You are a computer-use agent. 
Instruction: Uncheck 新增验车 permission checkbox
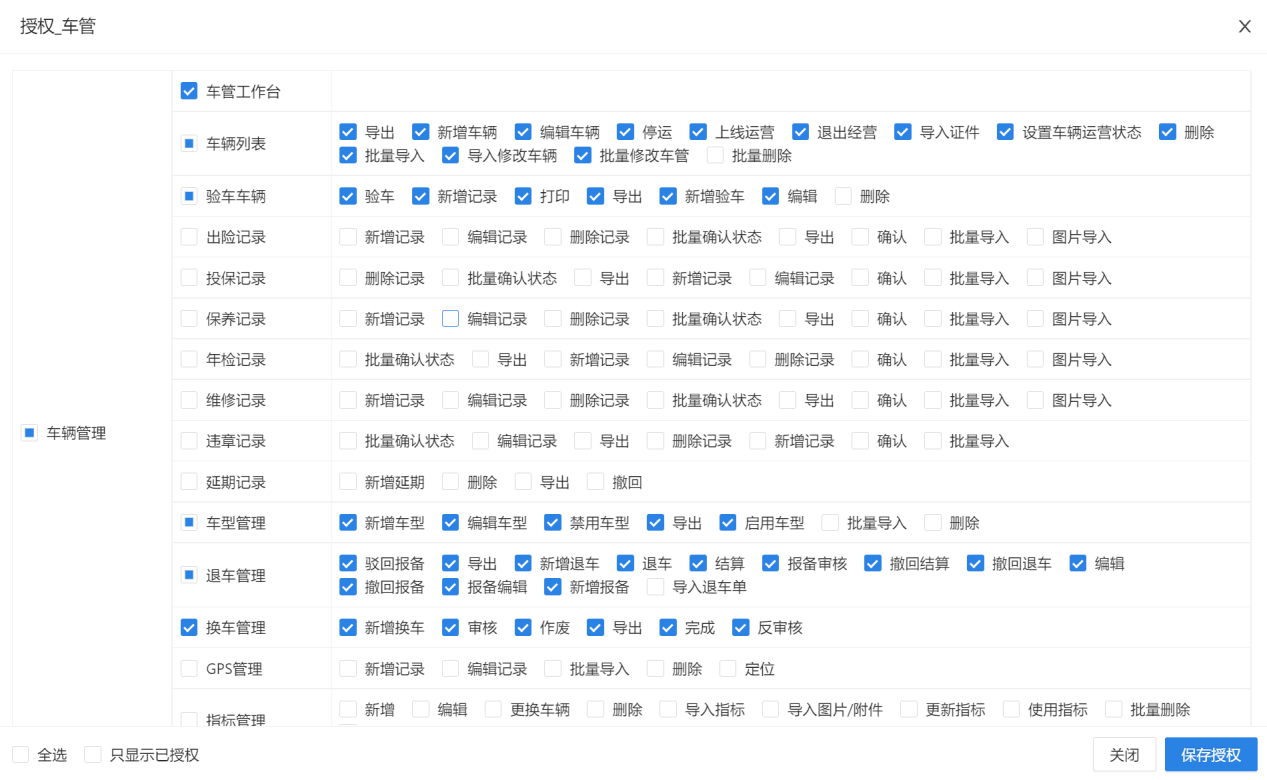pyautogui.click(x=668, y=196)
